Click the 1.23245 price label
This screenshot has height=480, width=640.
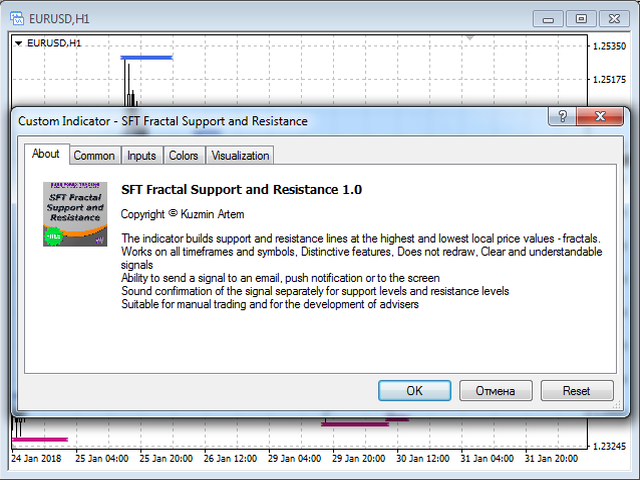[x=609, y=447]
